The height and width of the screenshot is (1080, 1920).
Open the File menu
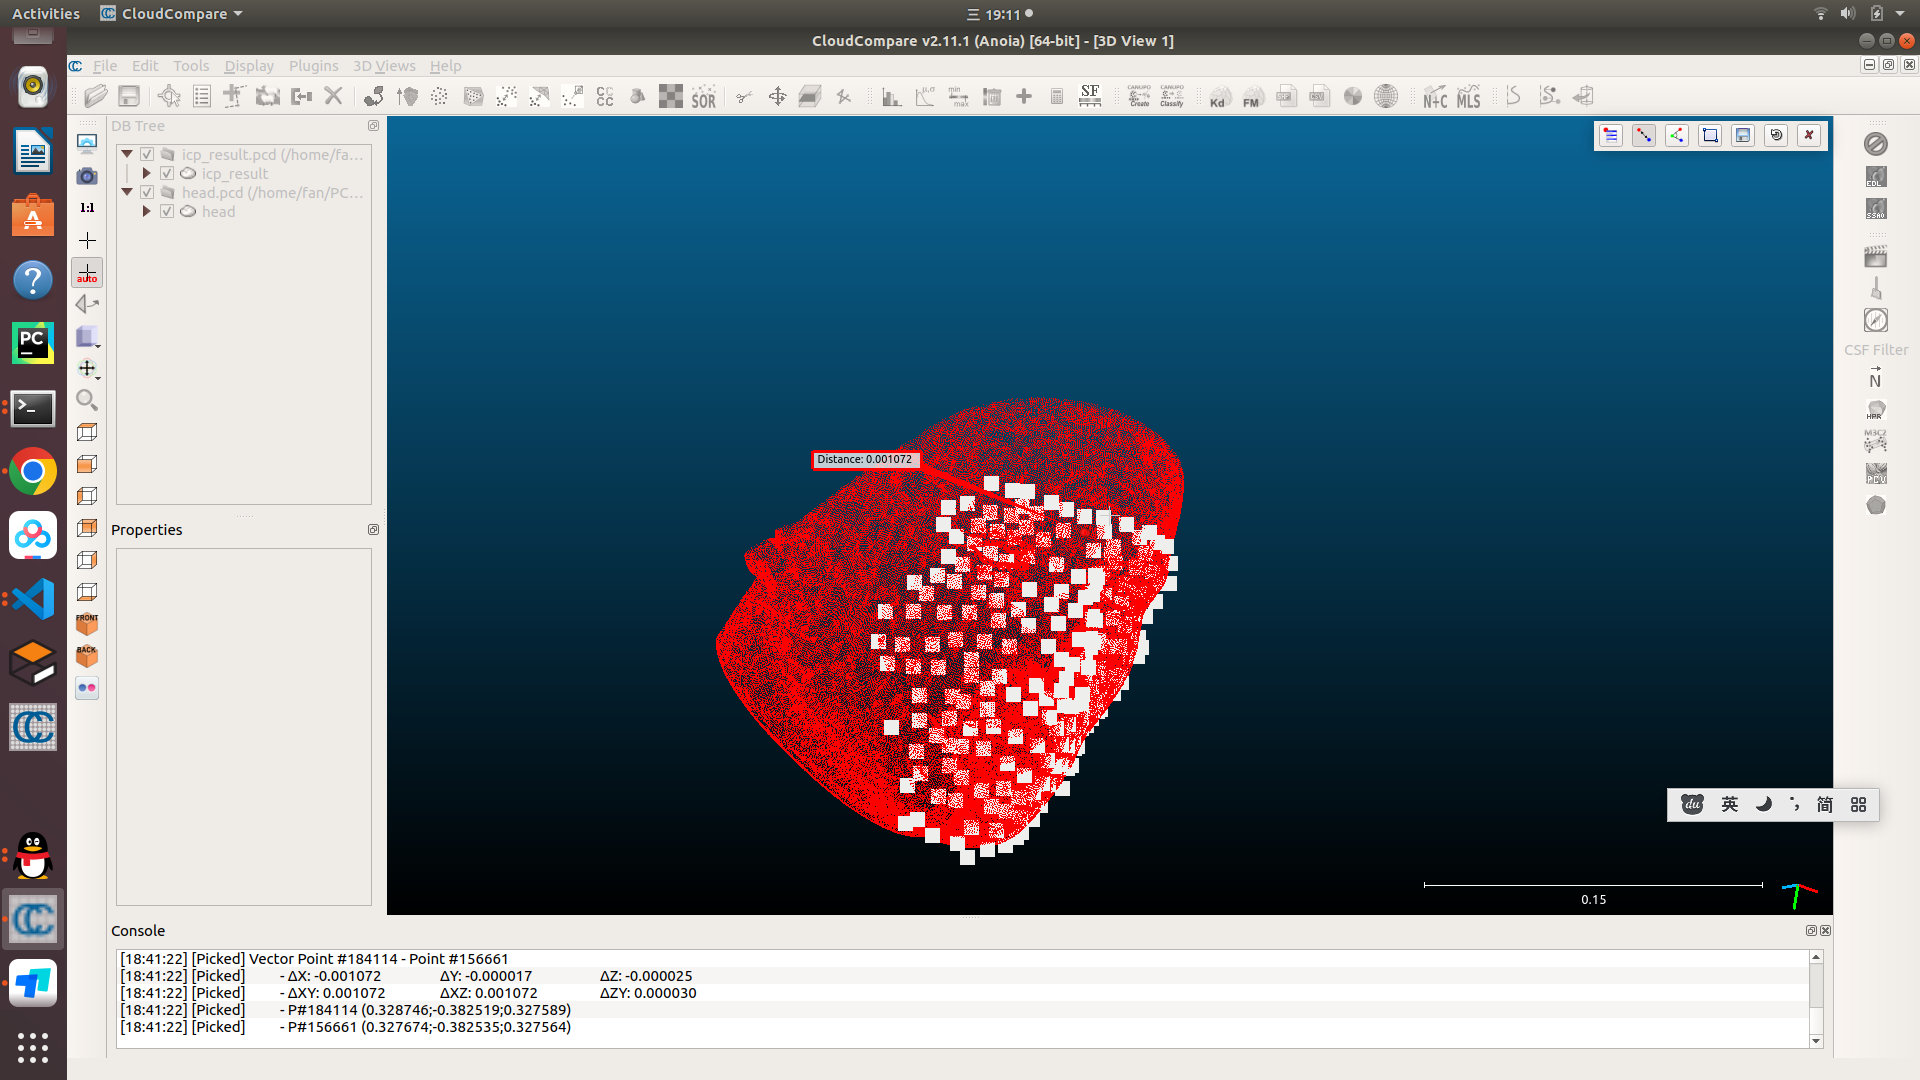click(x=105, y=66)
